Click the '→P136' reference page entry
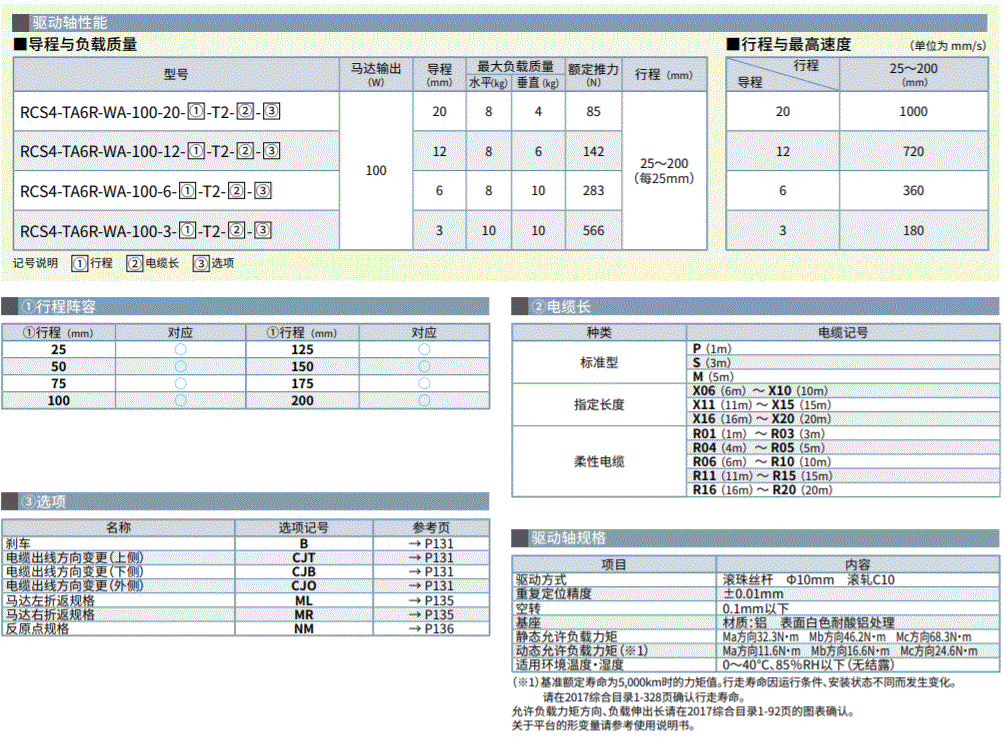The width and height of the screenshot is (1004, 737). click(432, 629)
